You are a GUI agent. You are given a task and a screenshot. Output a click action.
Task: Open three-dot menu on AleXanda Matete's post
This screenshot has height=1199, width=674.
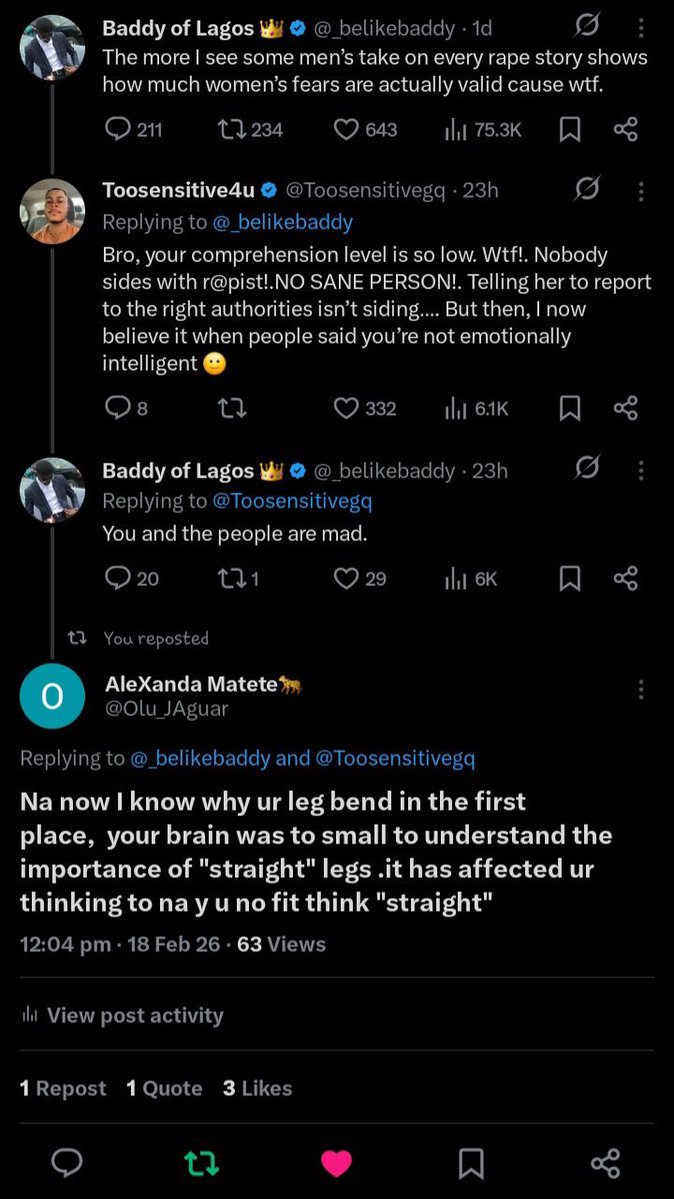640,690
